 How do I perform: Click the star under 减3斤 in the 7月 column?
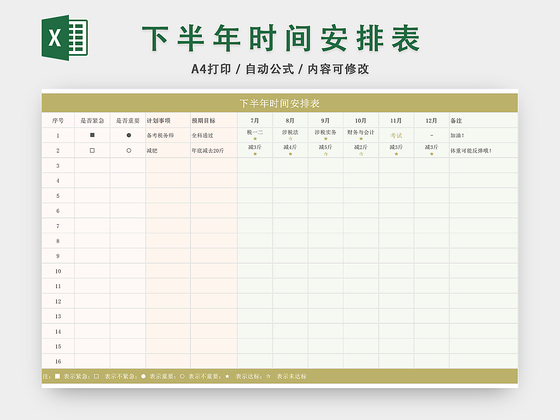[255, 154]
